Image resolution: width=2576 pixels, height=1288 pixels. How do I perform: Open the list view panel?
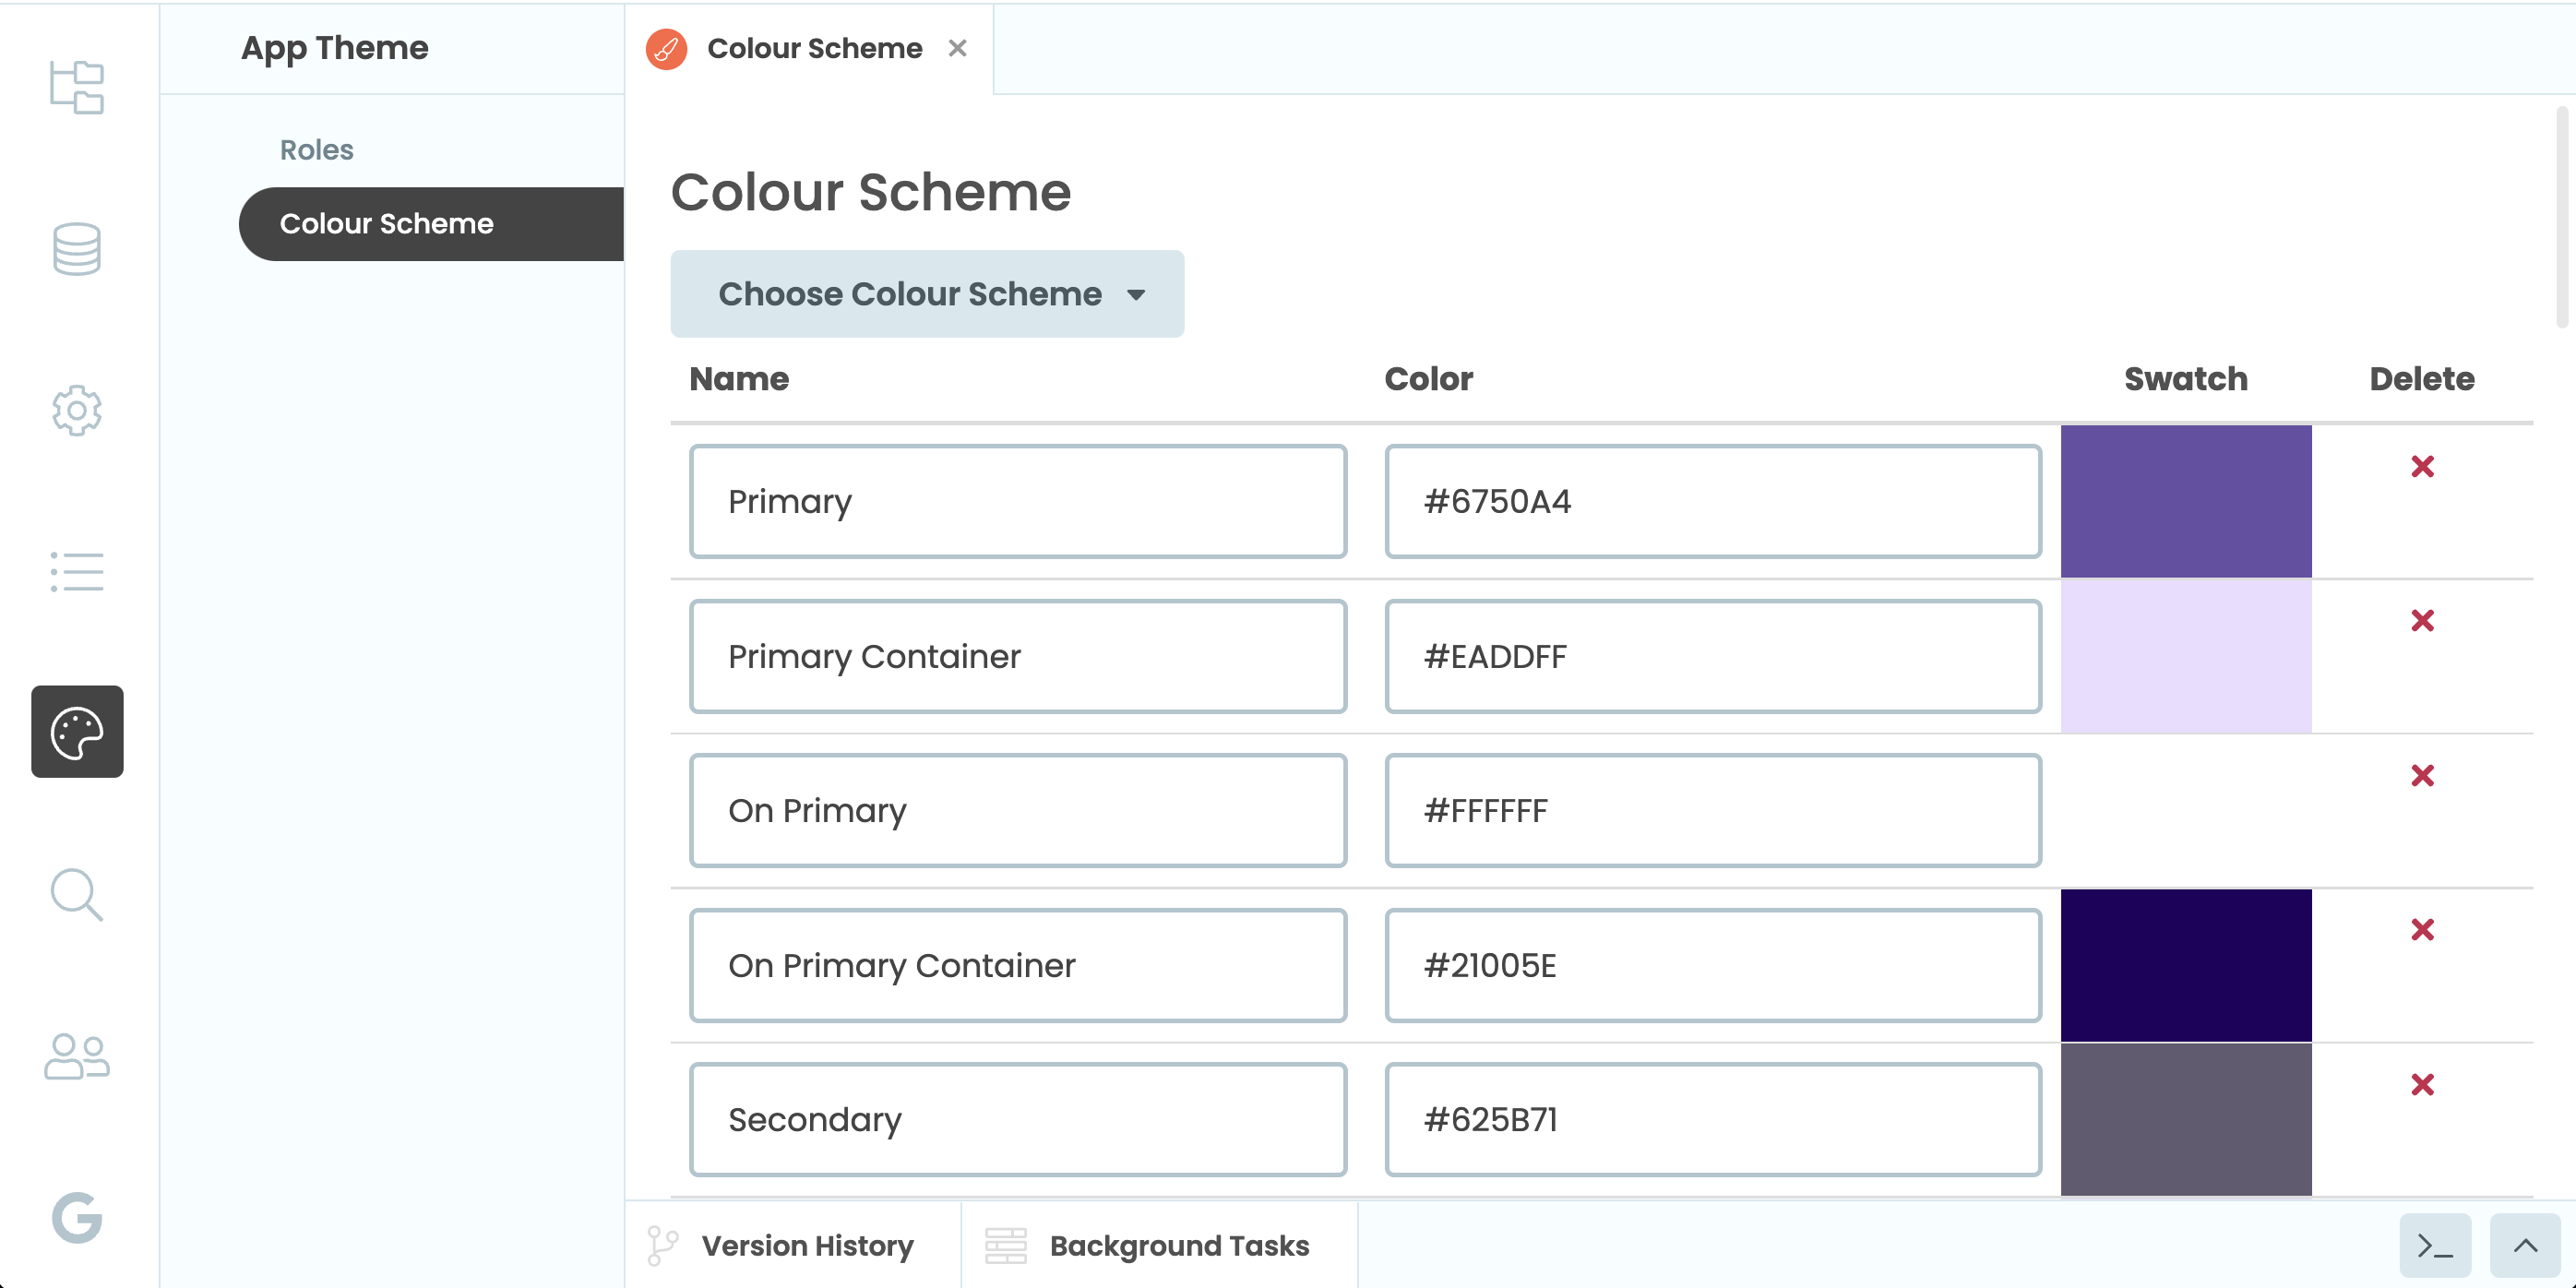77,572
